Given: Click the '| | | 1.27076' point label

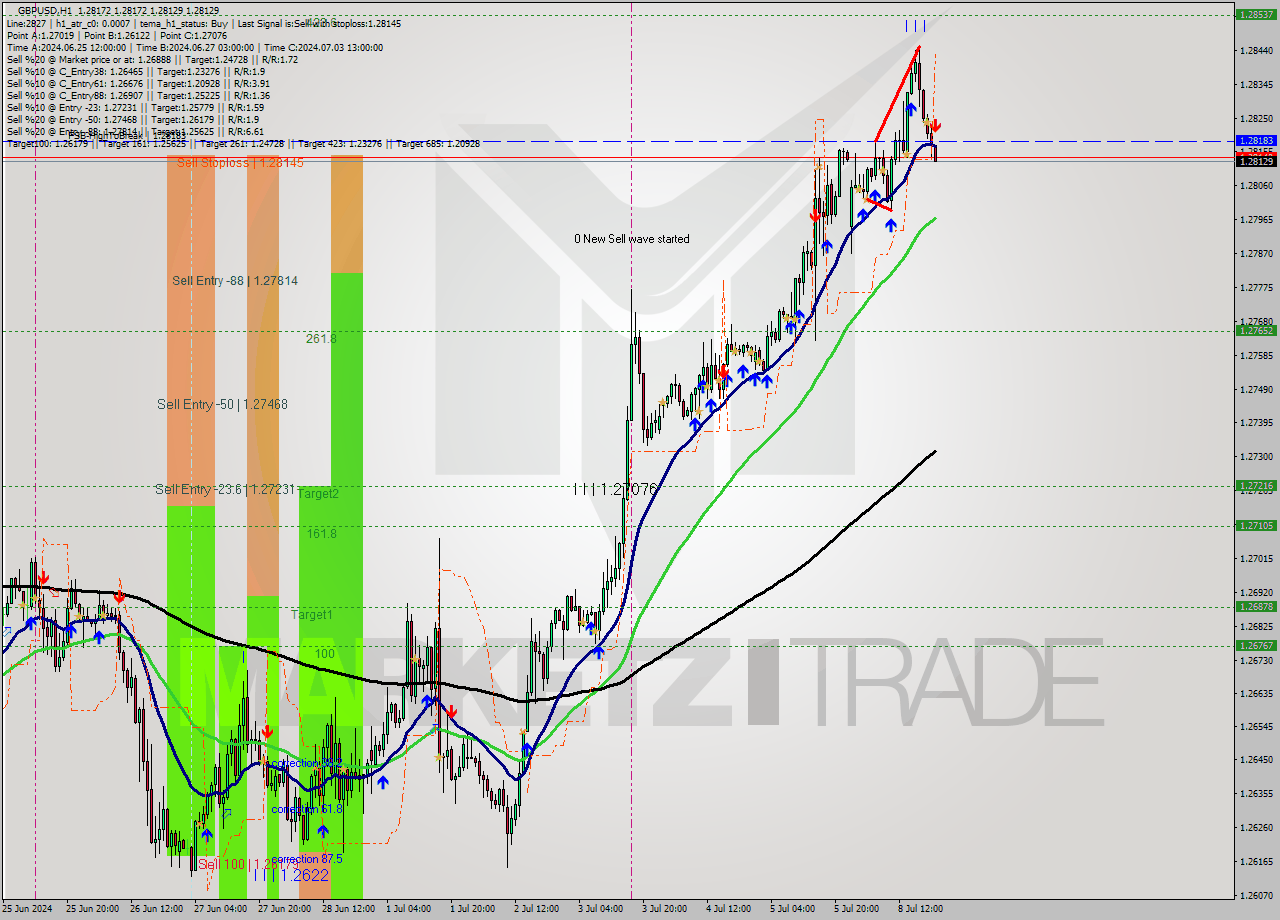Looking at the screenshot, I should tap(615, 489).
